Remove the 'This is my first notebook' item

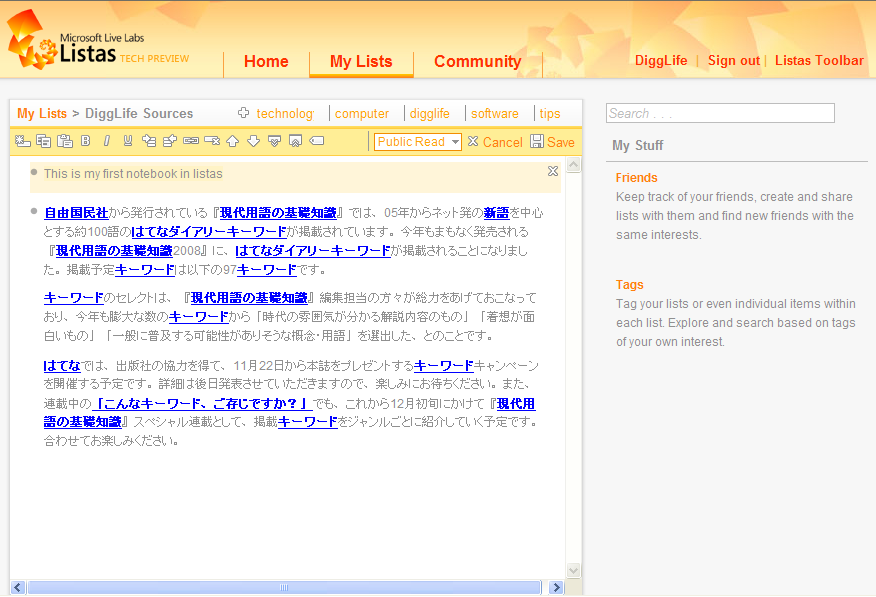point(553,171)
